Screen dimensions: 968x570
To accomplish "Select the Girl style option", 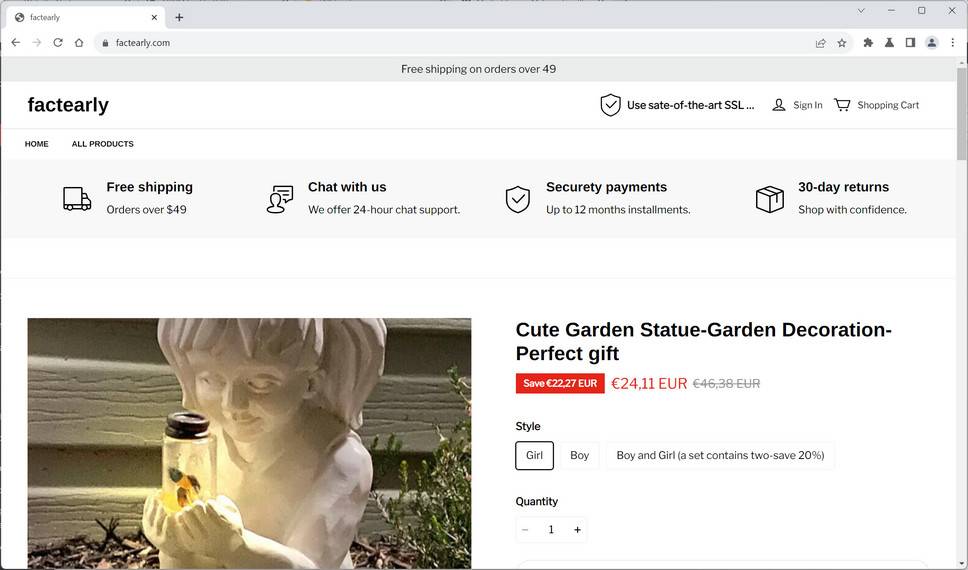I will tap(535, 456).
